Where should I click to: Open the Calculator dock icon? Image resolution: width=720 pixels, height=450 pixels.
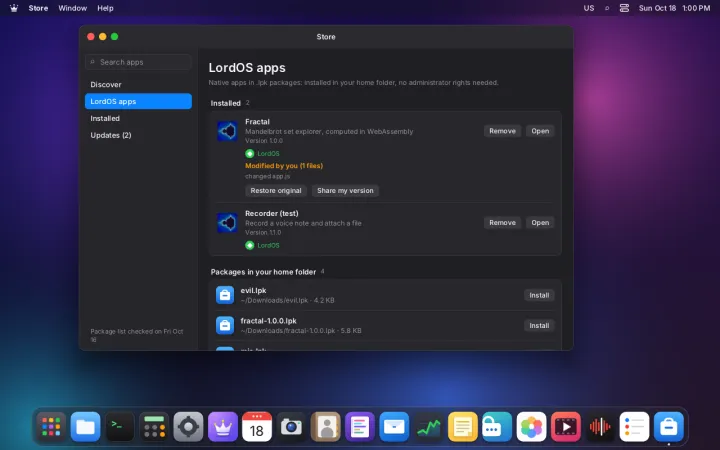(x=154, y=427)
